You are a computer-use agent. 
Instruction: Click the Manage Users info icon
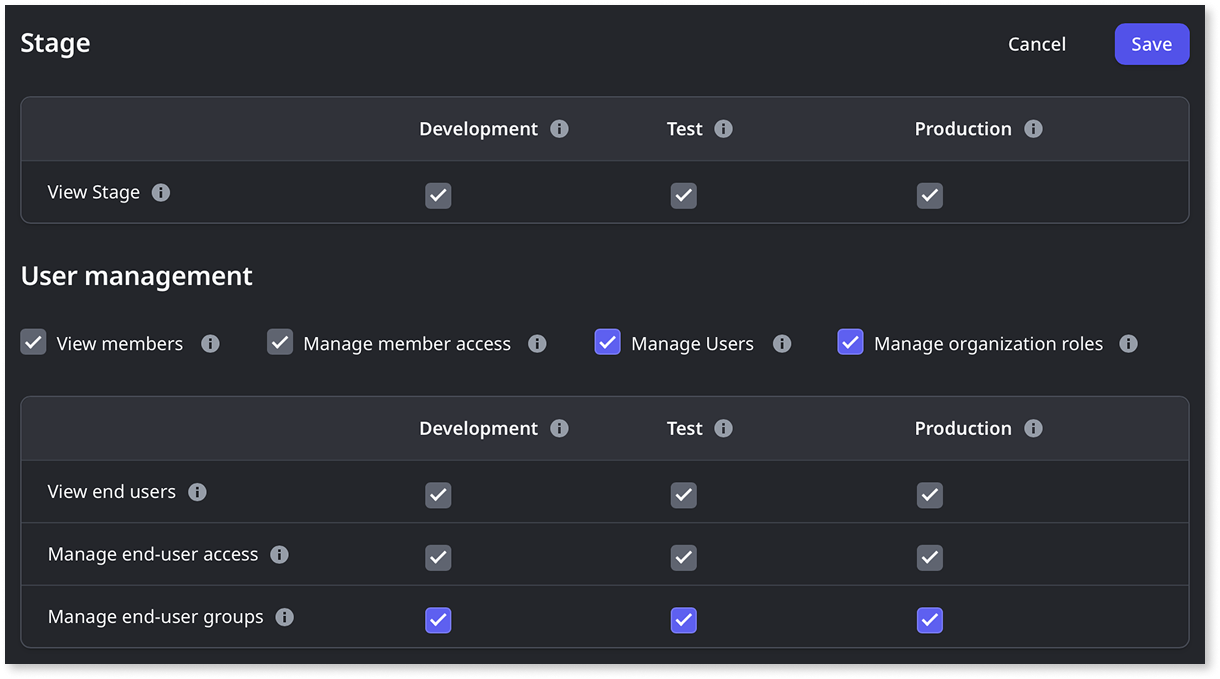tap(782, 343)
